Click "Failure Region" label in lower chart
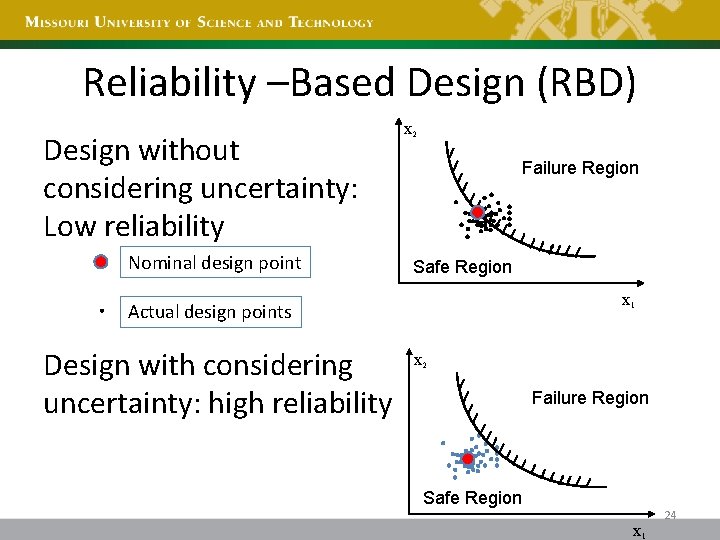 coord(590,398)
